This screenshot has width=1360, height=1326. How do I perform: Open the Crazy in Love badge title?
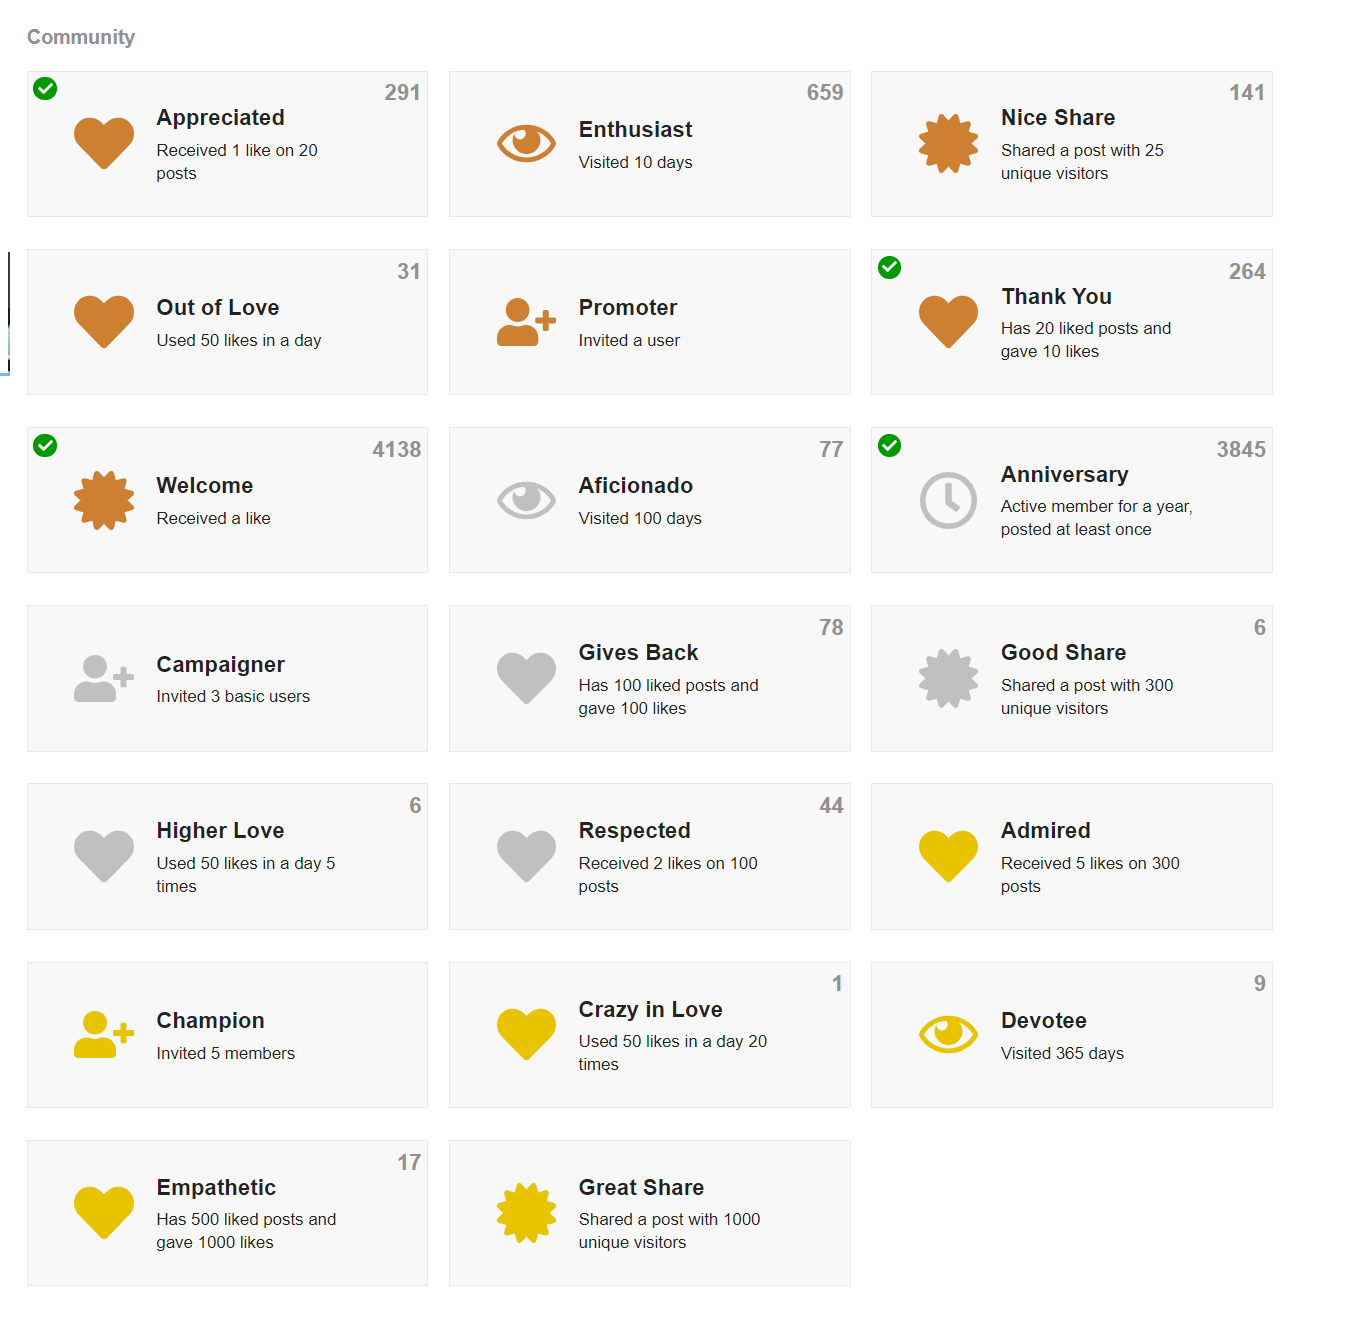coord(650,1010)
